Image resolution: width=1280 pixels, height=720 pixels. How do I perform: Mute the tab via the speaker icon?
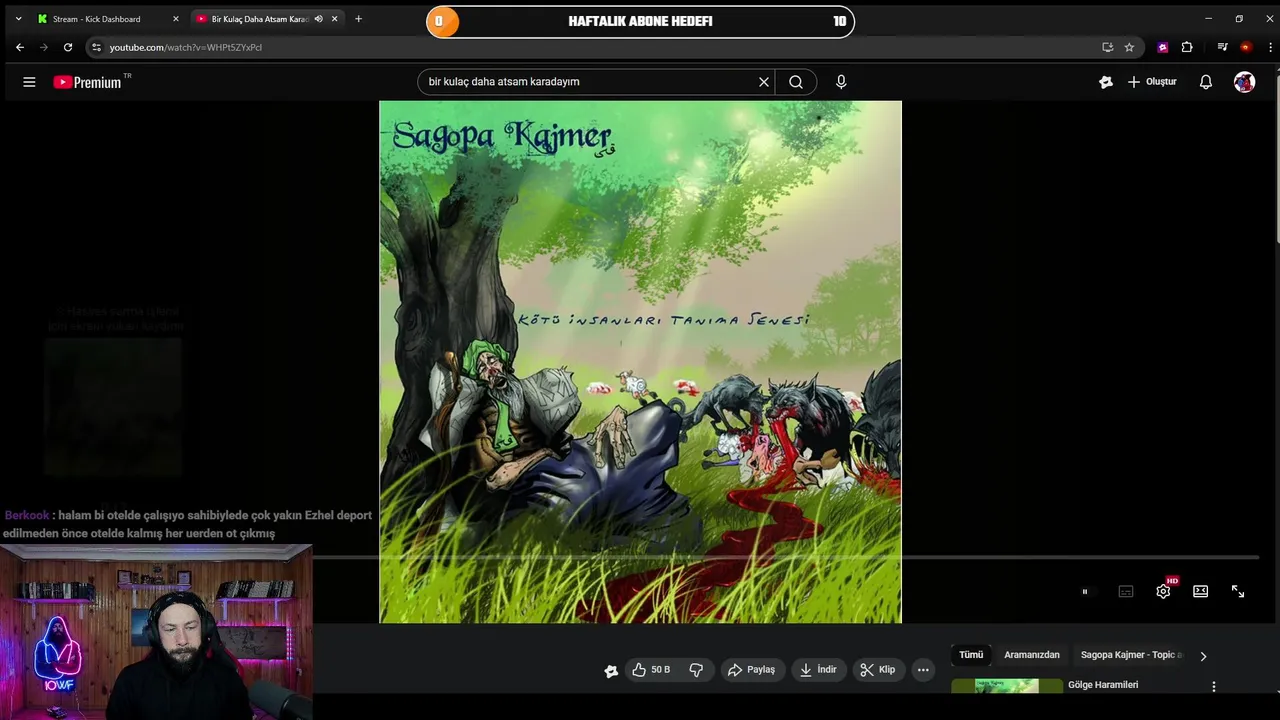click(x=319, y=19)
